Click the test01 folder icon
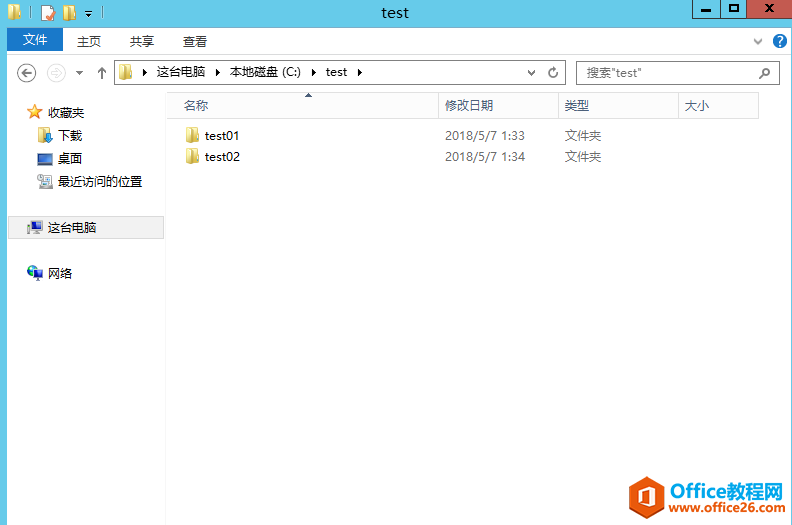This screenshot has height=525, width=792. click(x=192, y=135)
